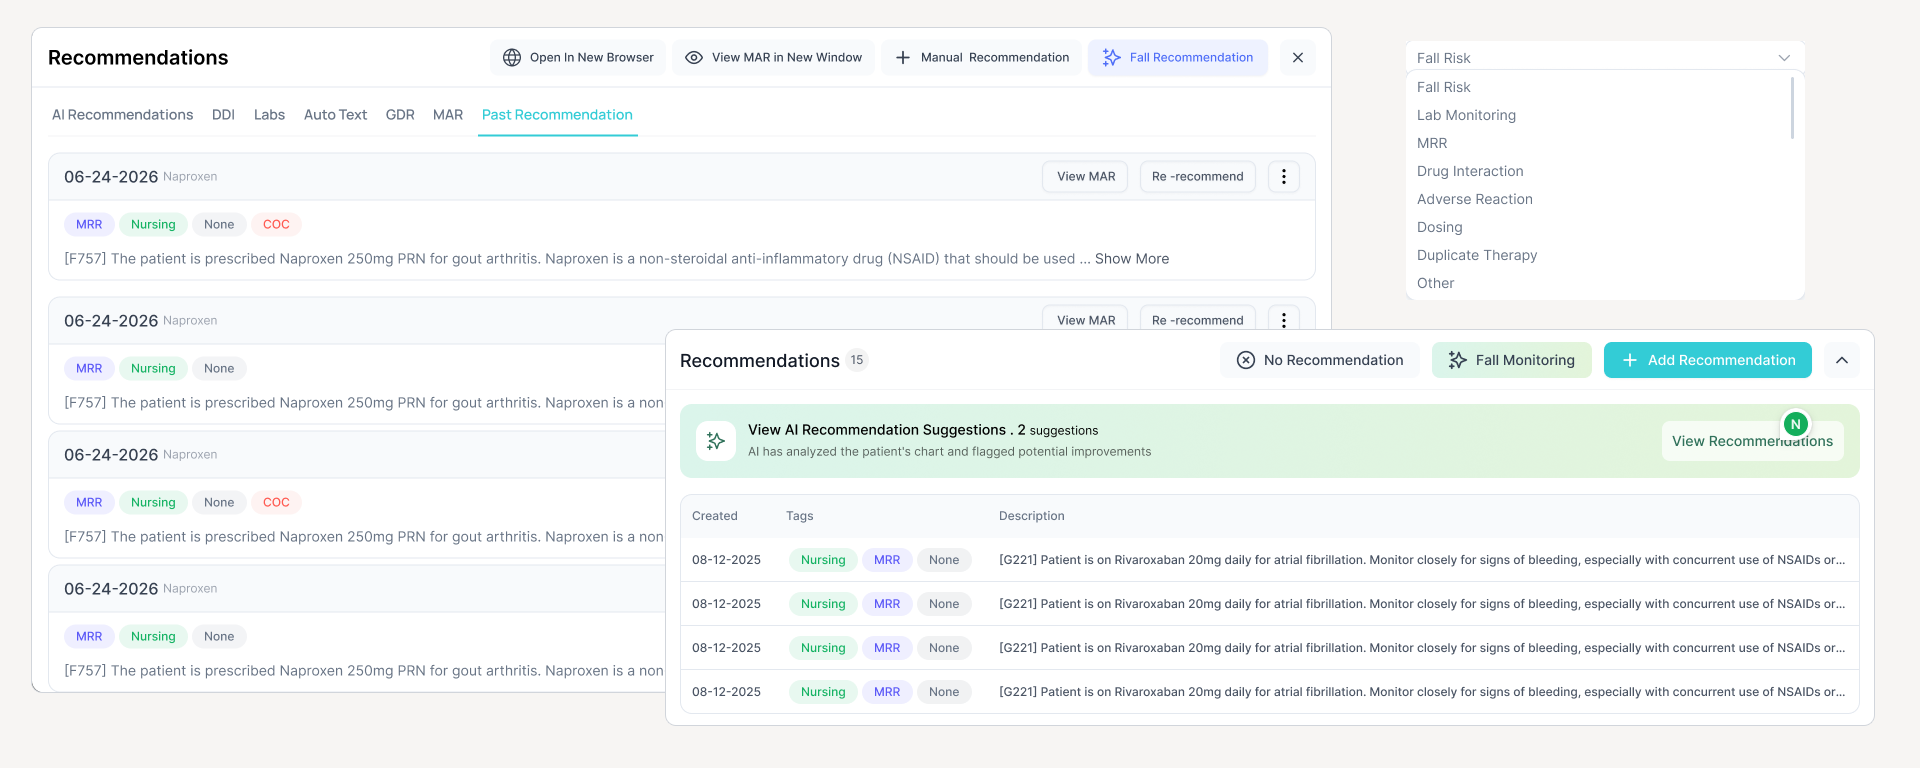Go to the MAR tab
Viewport: 1920px width, 768px height.
pyautogui.click(x=448, y=115)
